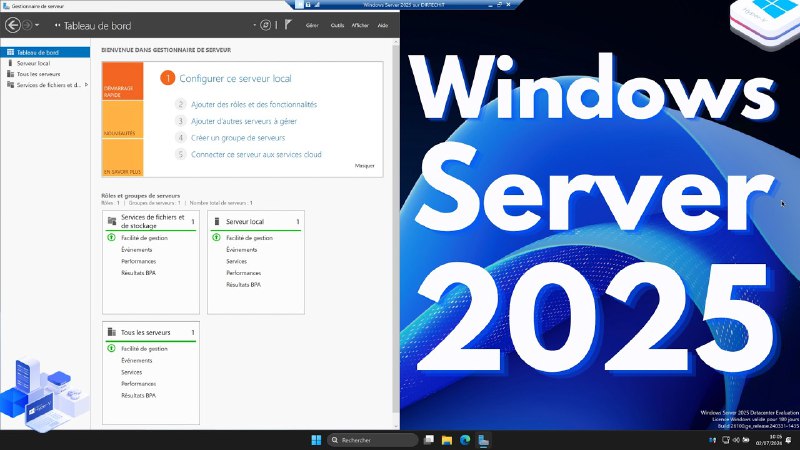Click Performances in Services de fichiers tile
This screenshot has height=450, width=800.
tap(138, 261)
